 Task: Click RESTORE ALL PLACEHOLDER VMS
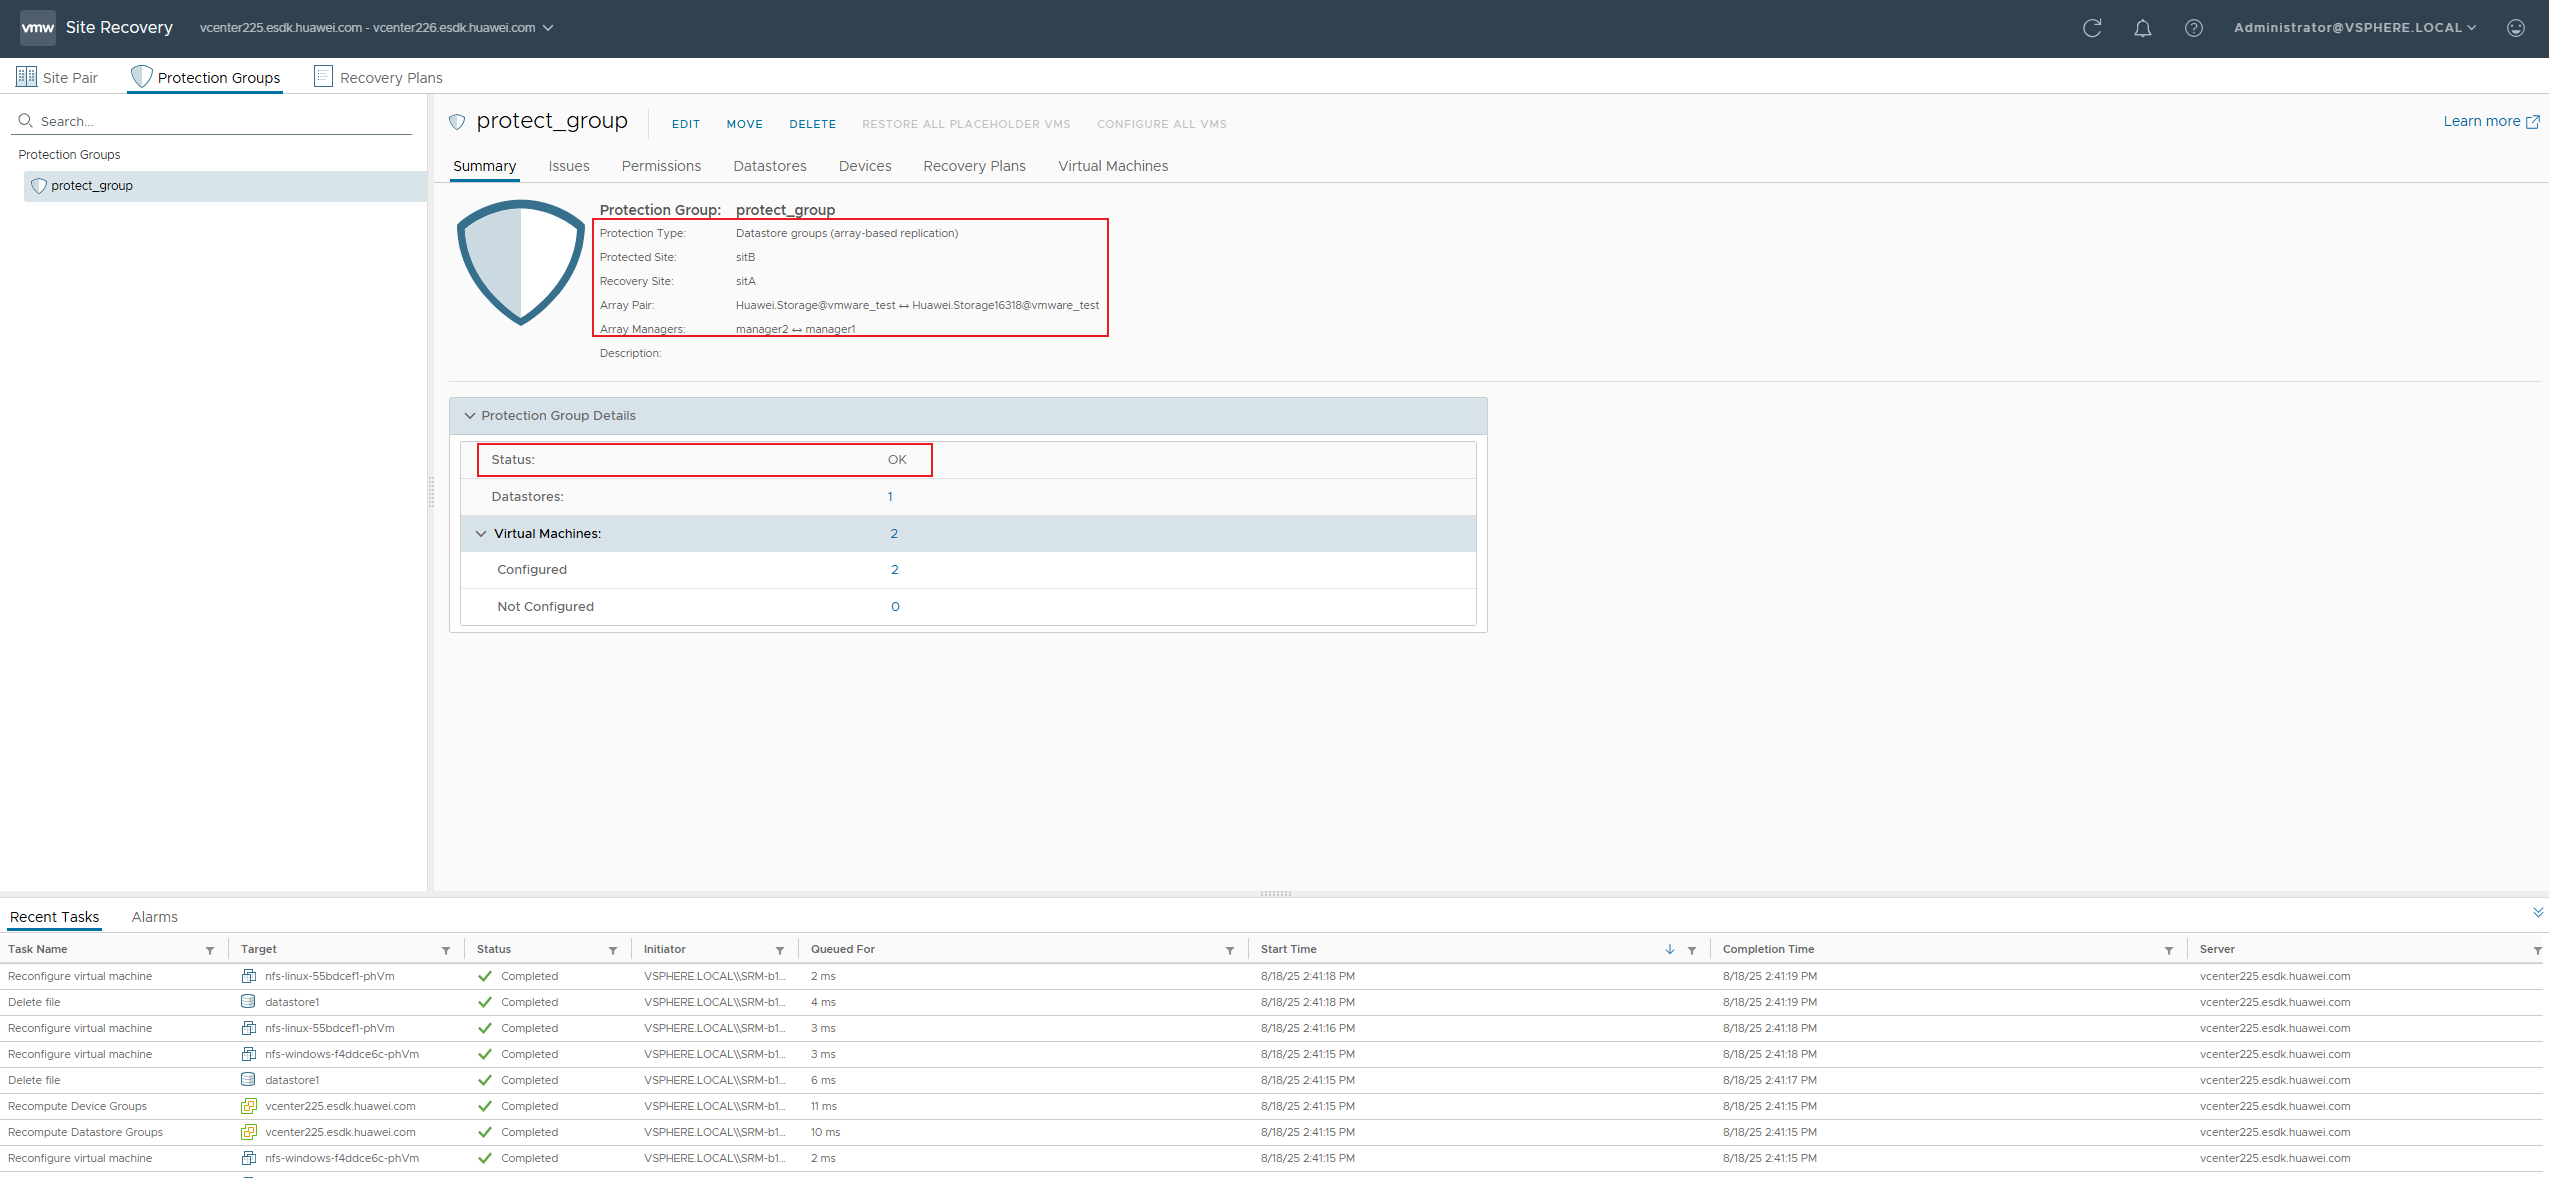[x=966, y=124]
